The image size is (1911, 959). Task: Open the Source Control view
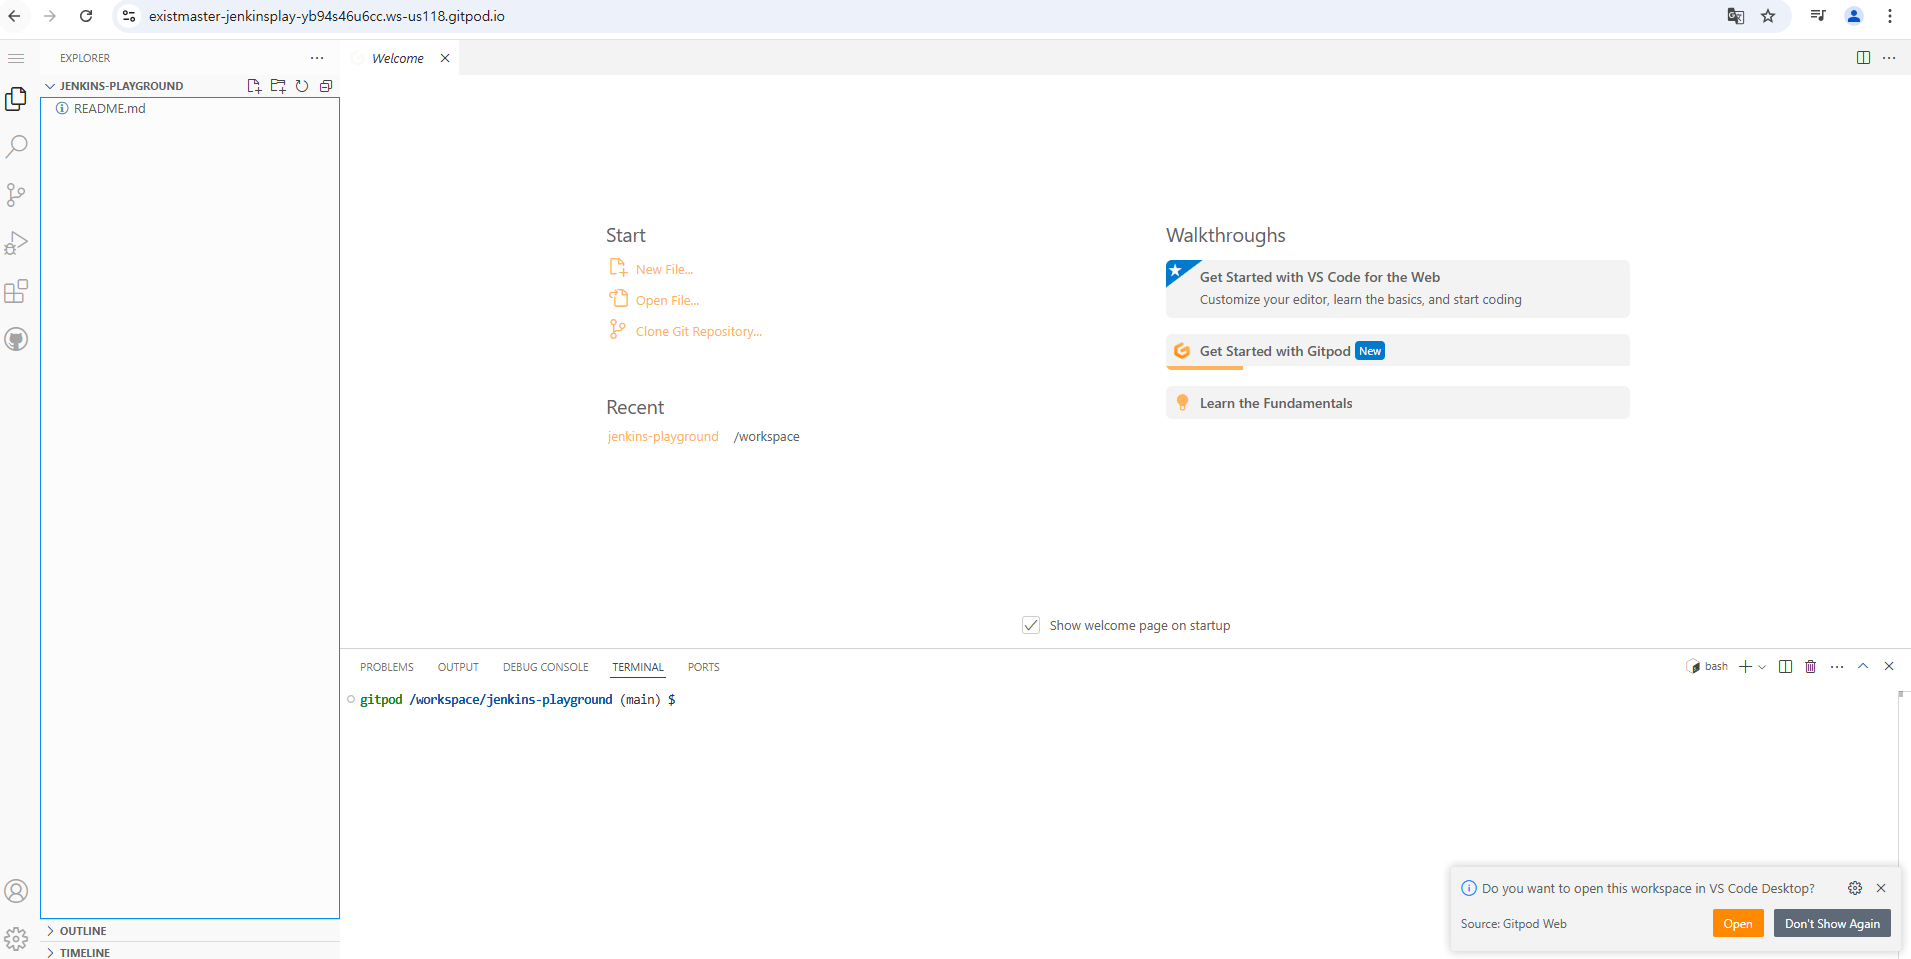pyautogui.click(x=16, y=195)
